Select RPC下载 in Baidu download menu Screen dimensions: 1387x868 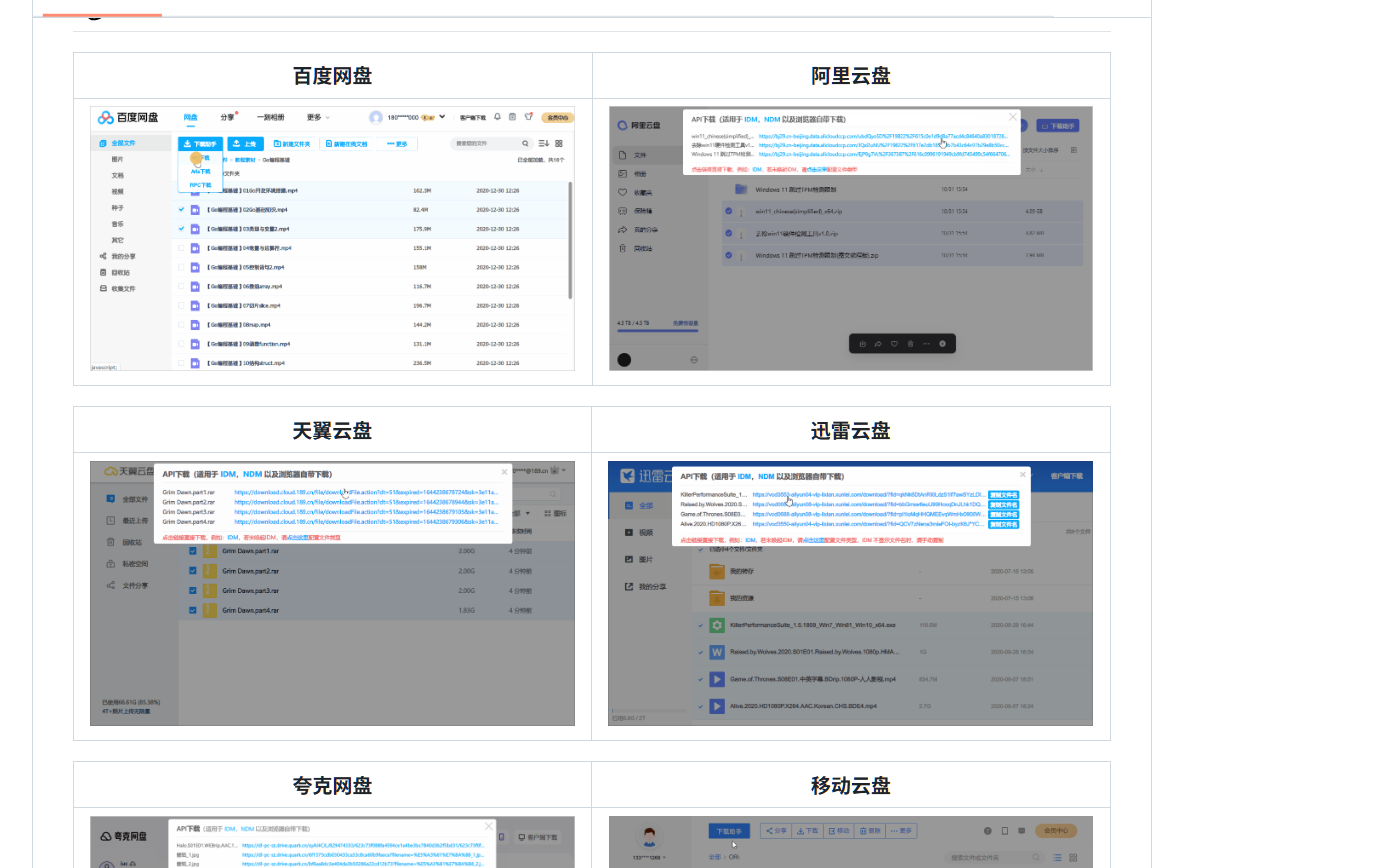(x=200, y=185)
